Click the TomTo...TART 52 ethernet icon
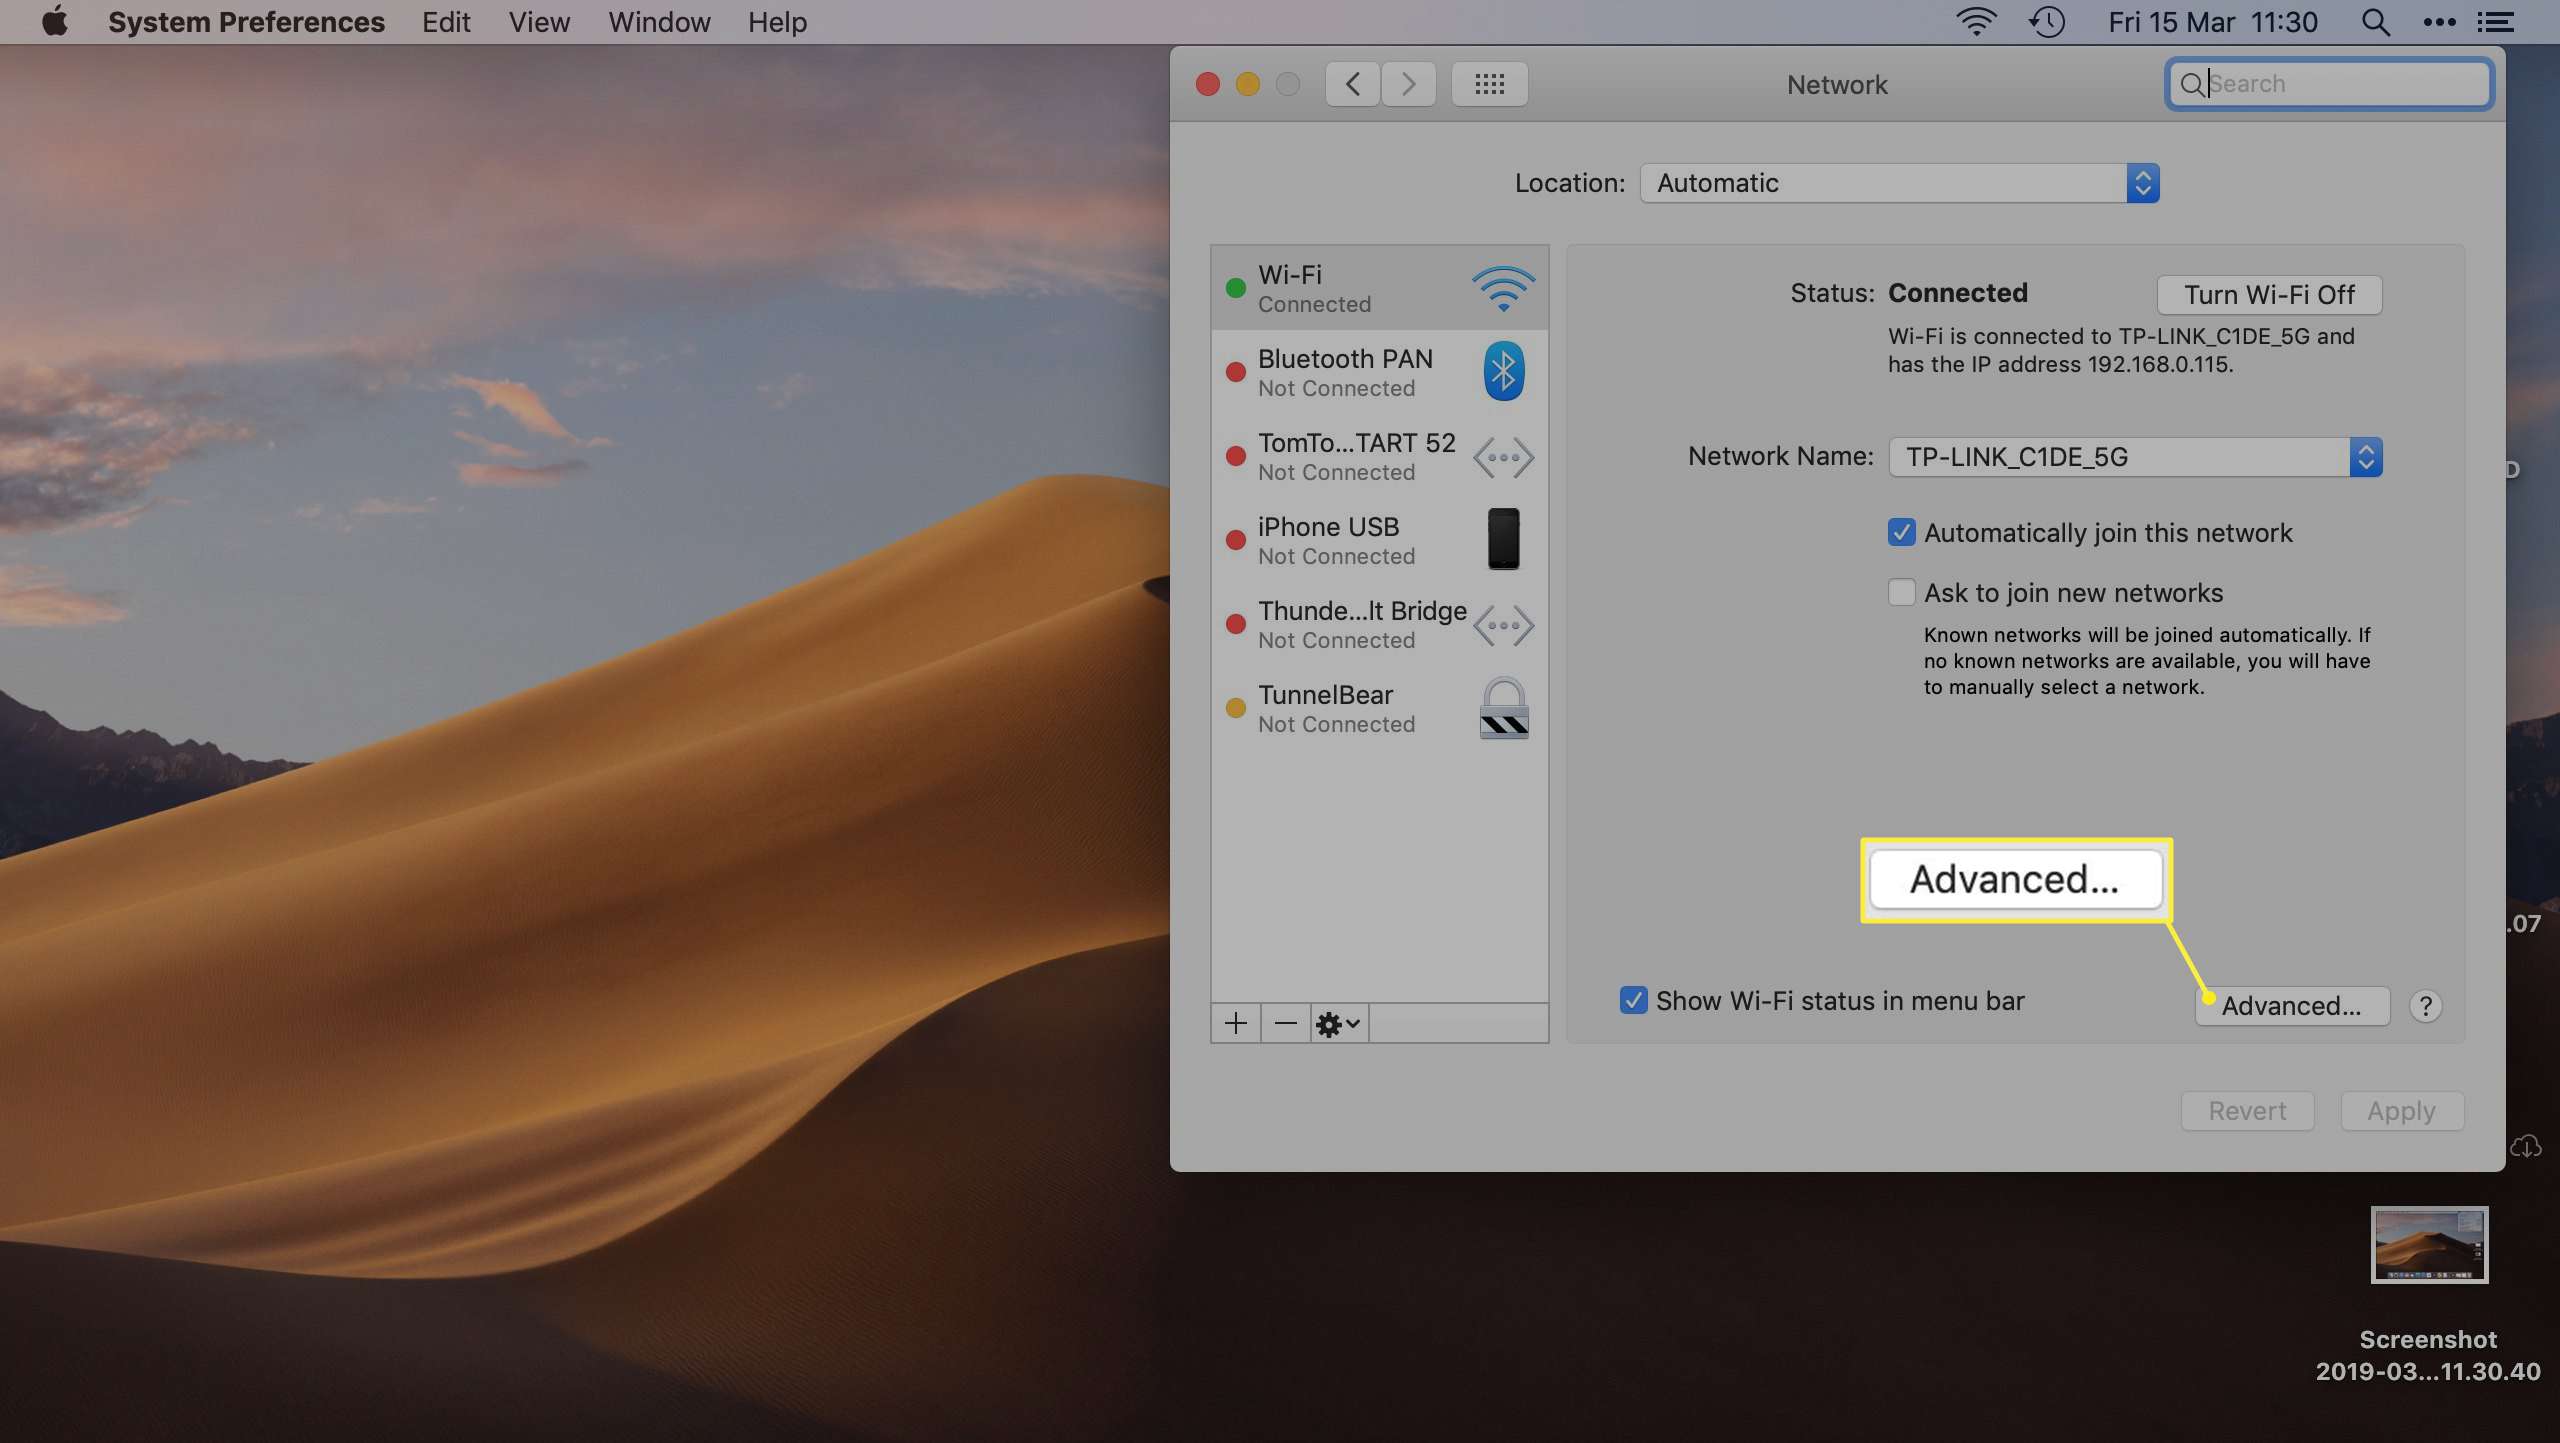This screenshot has width=2560, height=1443. (1503, 458)
